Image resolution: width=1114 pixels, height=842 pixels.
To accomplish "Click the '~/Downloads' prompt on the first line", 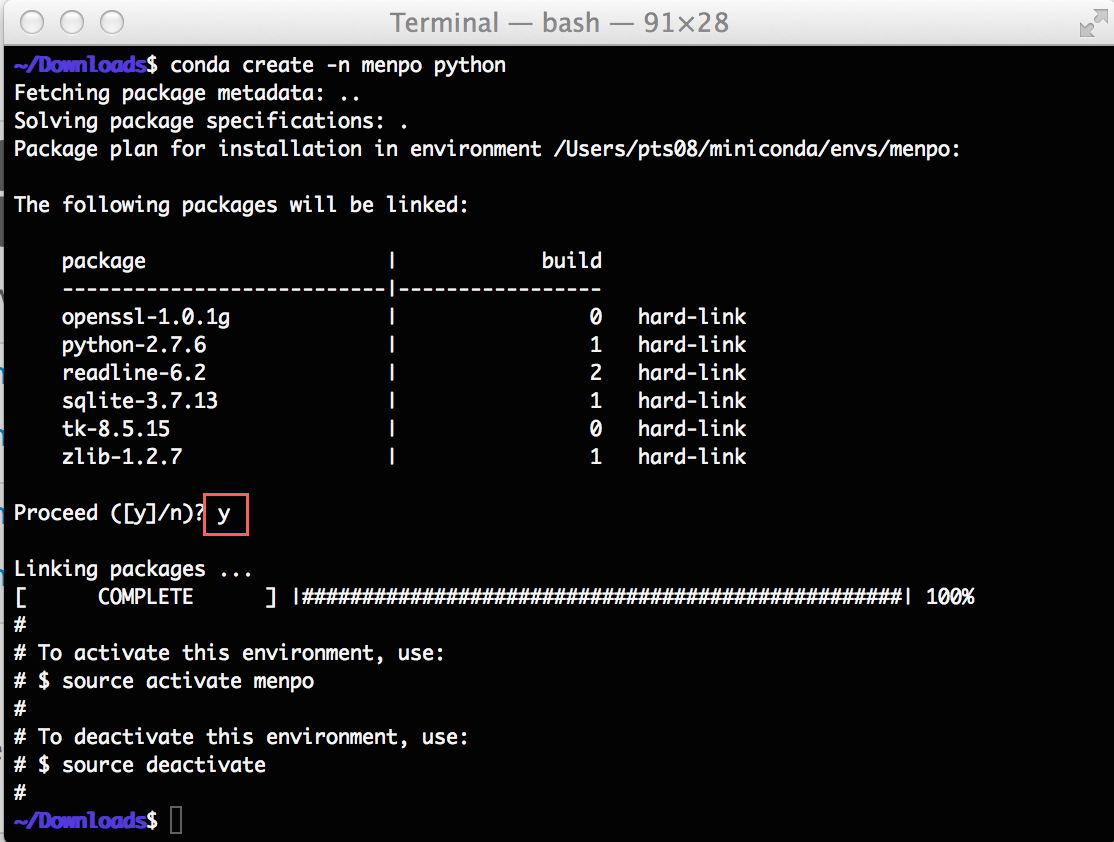I will pyautogui.click(x=80, y=65).
